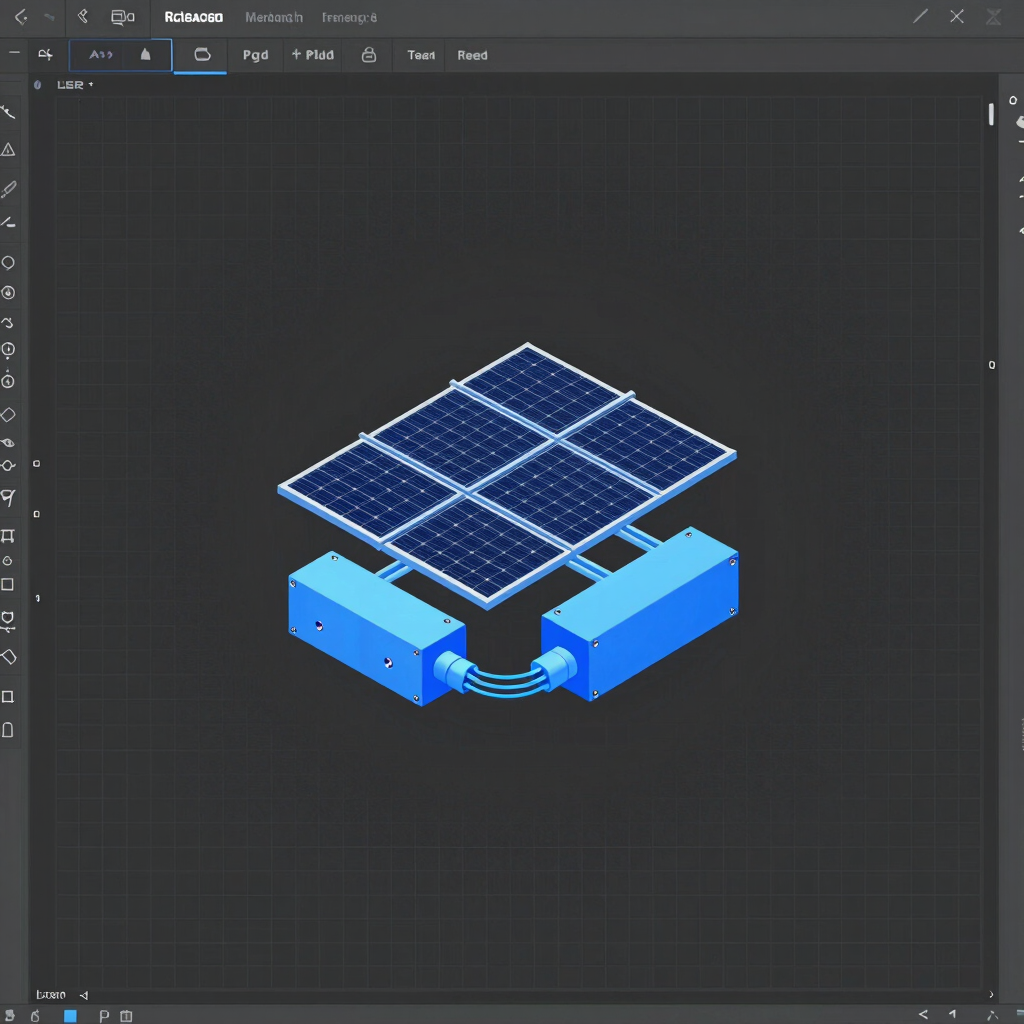Click the triangle arrow beside the bottom-left label
Screen dimensions: 1024x1024
pos(84,995)
